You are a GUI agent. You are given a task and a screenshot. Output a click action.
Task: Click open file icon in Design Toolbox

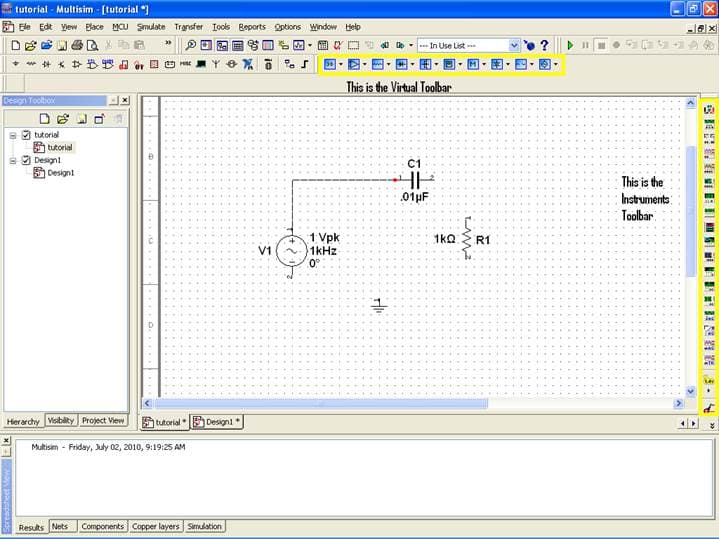(x=62, y=118)
